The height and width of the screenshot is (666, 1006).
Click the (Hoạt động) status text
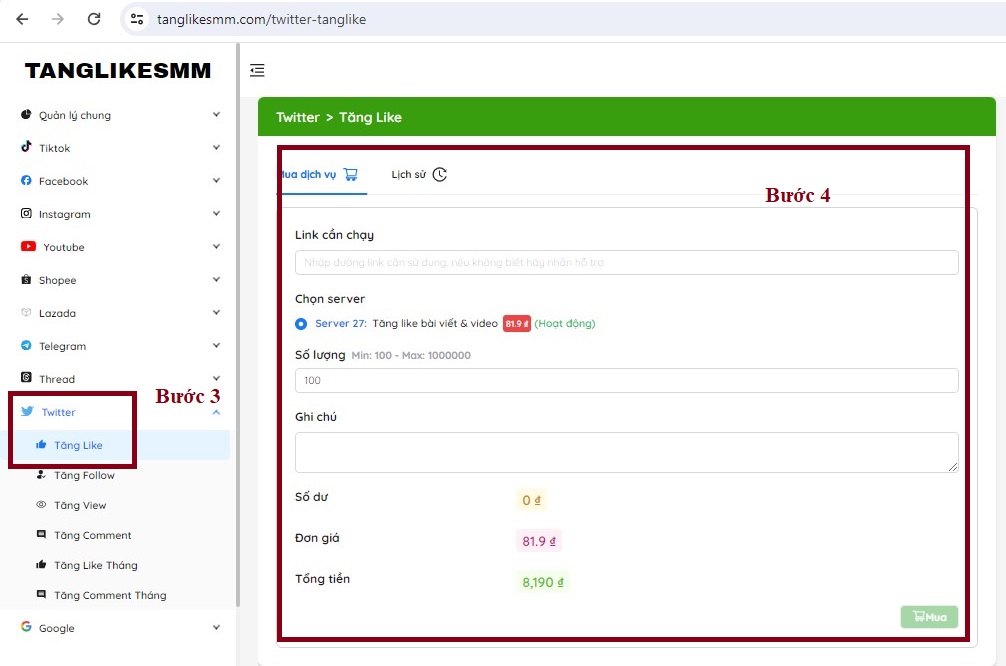pyautogui.click(x=565, y=323)
